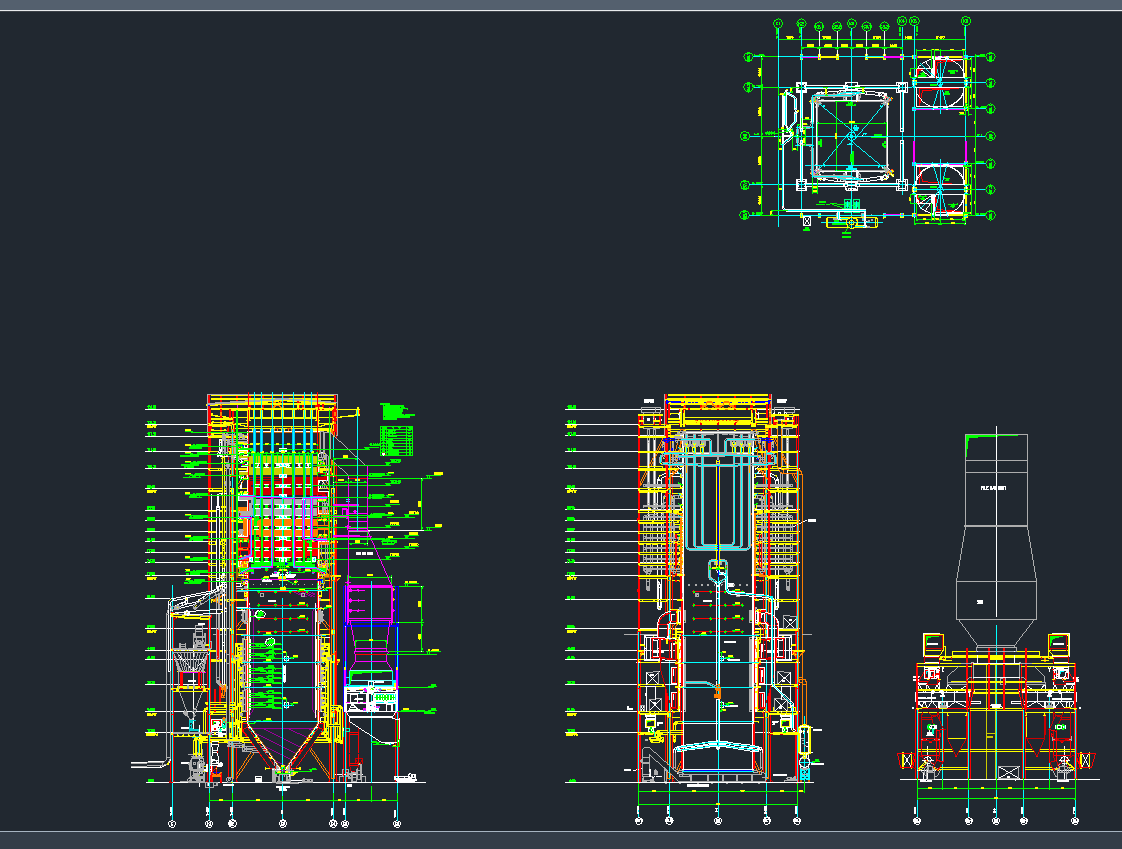Click crossed box at bottom of chimney elevation
Viewport: 1122px width, 849px height.
(x=1007, y=772)
